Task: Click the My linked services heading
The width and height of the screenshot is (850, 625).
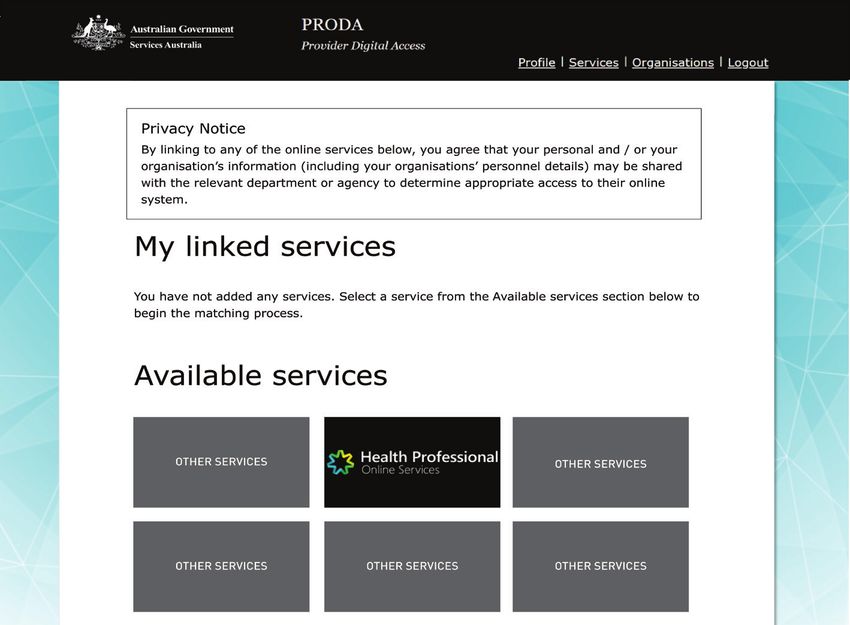Action: tap(265, 247)
